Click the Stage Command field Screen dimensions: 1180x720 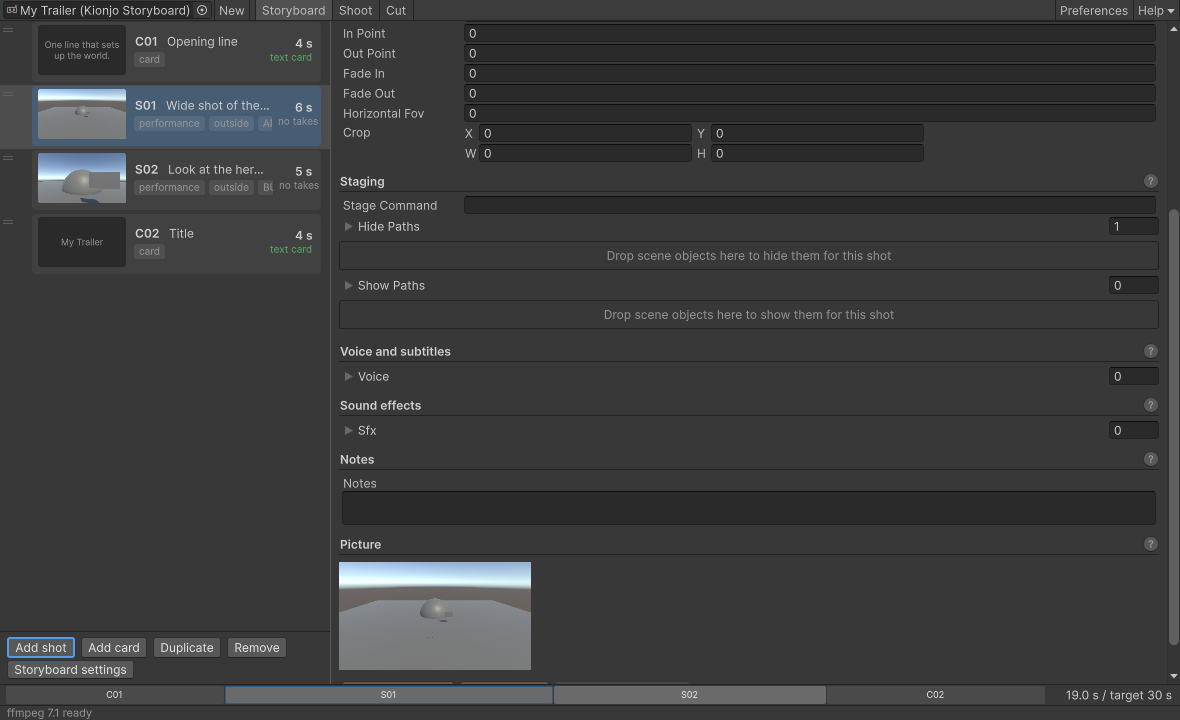pos(810,205)
